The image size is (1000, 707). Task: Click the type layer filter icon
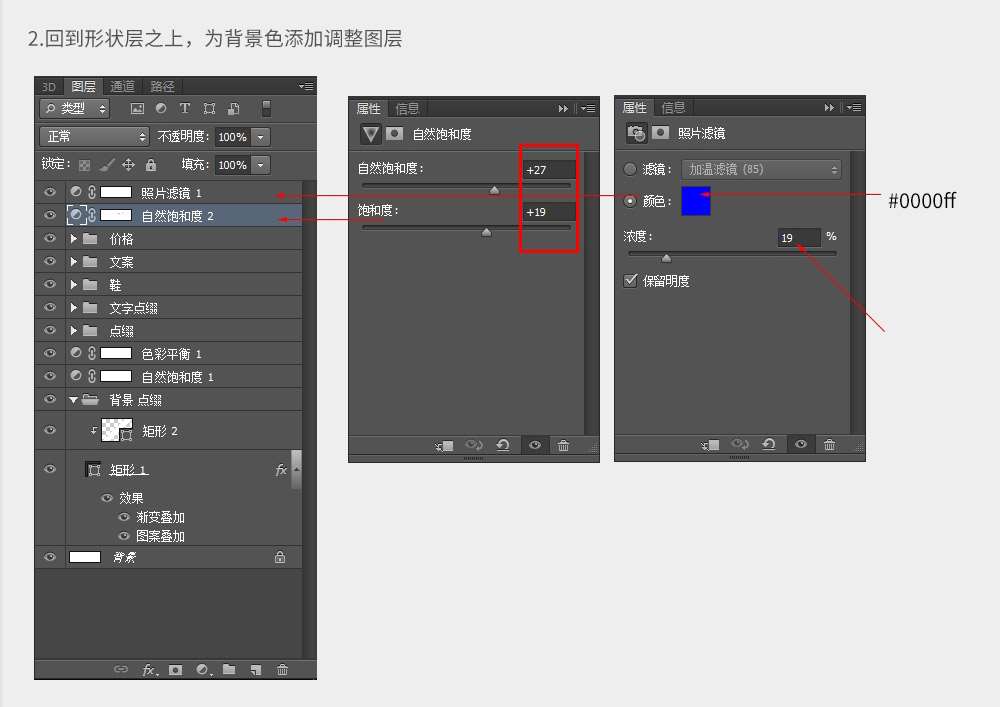click(185, 109)
